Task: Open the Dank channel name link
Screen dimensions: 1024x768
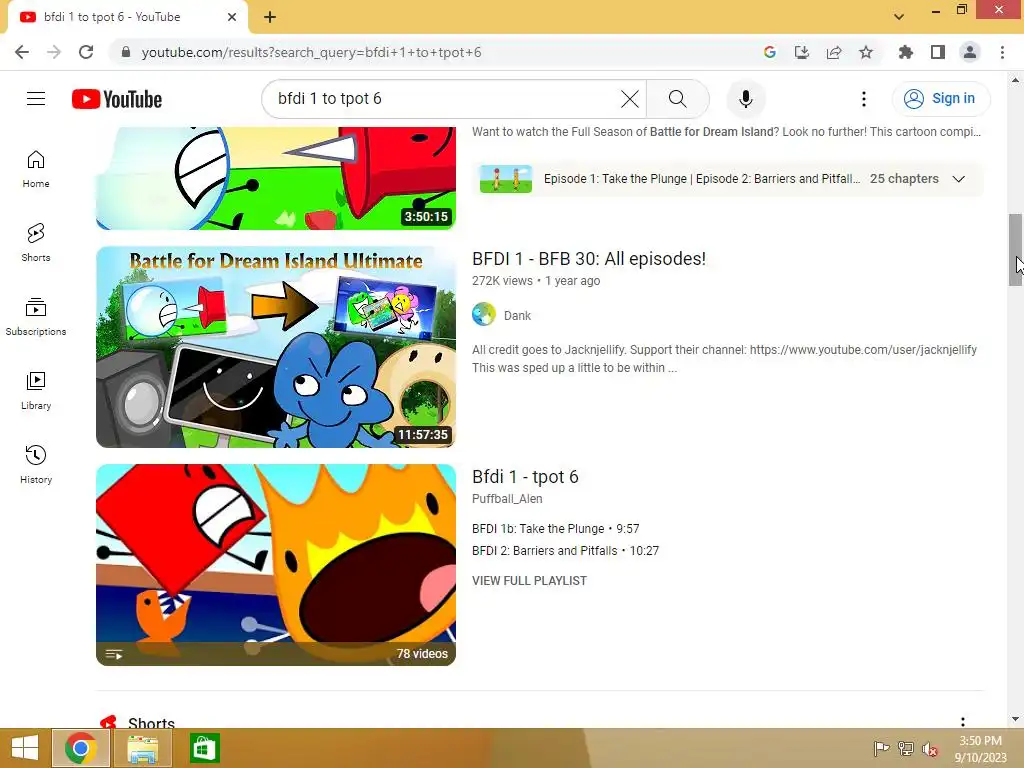Action: [x=517, y=315]
